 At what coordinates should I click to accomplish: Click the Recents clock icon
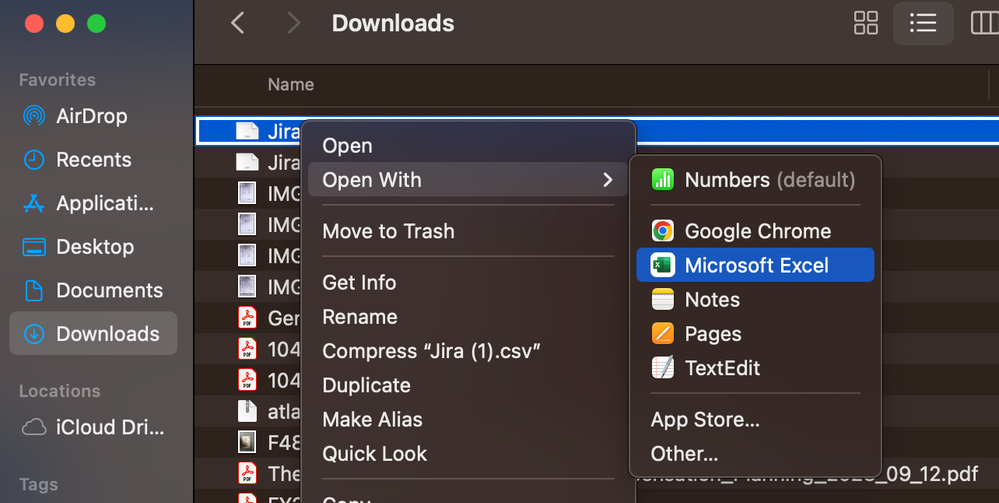34,159
